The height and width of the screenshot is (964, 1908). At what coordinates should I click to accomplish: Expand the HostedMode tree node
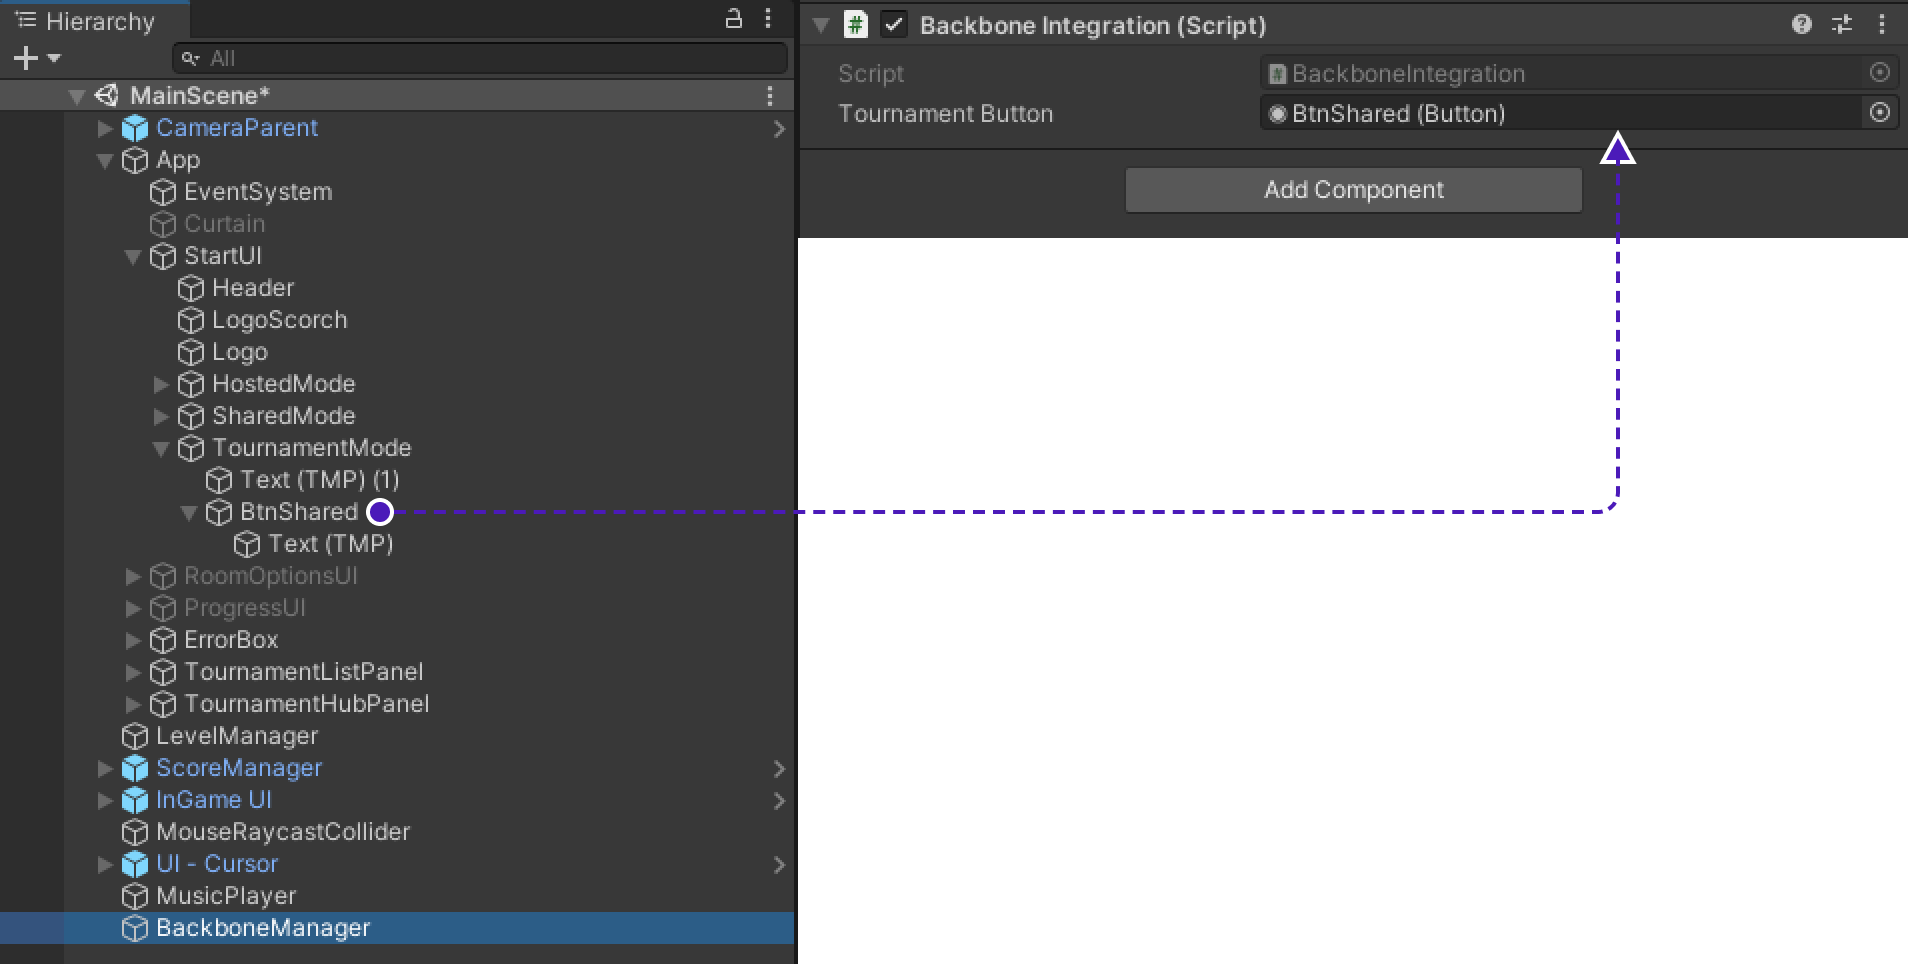(160, 384)
